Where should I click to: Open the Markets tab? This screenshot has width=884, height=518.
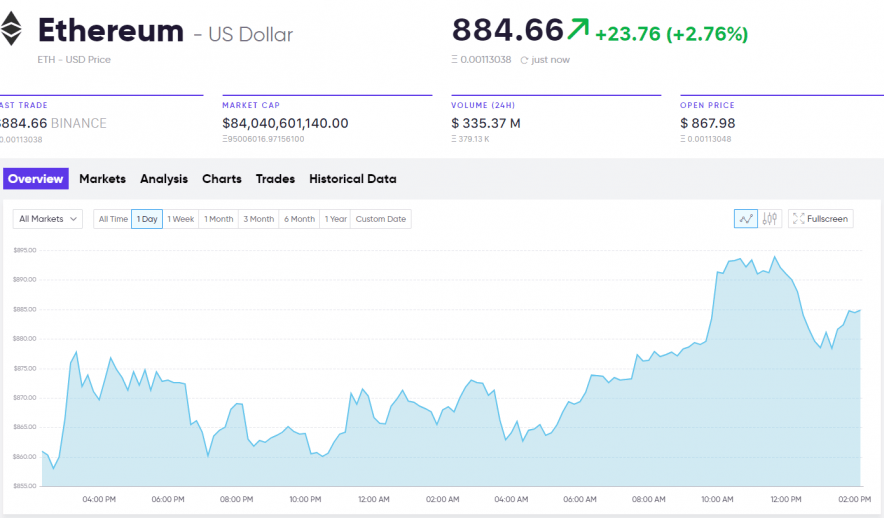[x=102, y=179]
